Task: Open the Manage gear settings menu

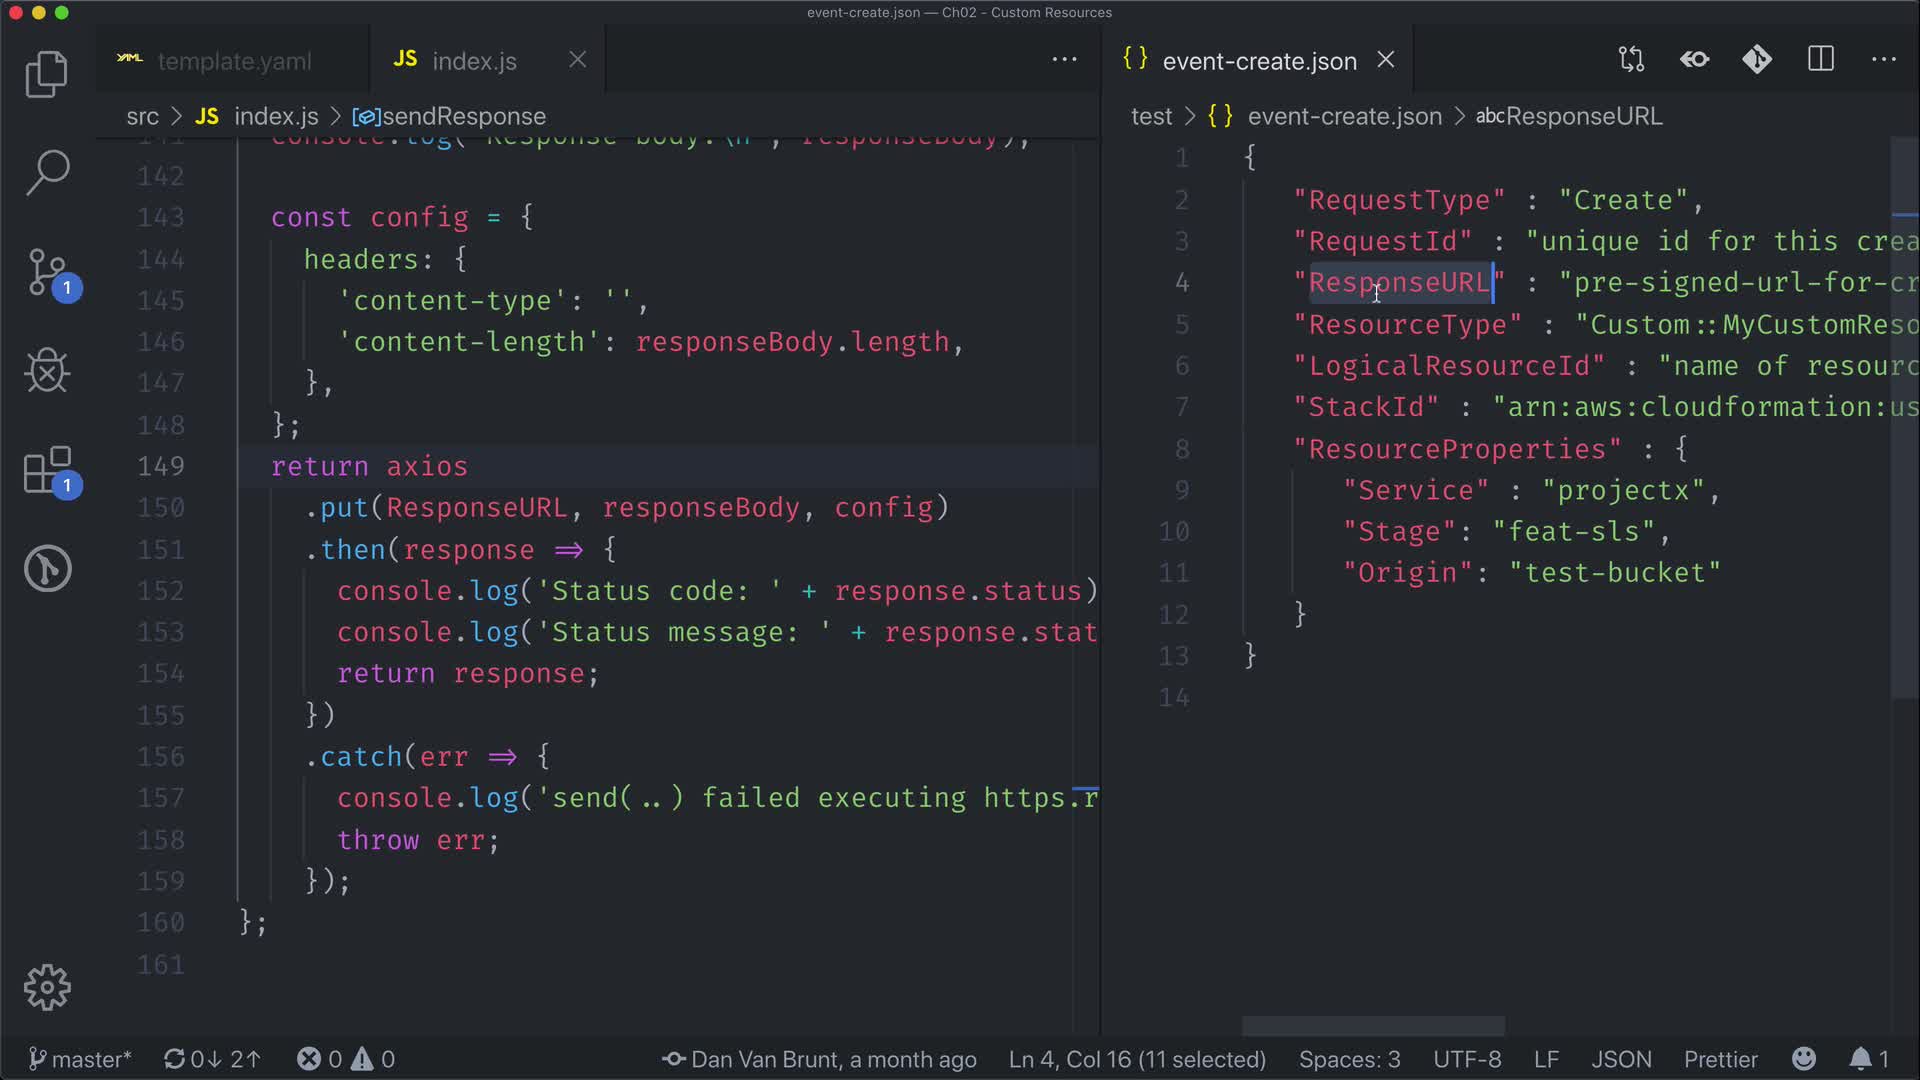Action: tap(46, 988)
